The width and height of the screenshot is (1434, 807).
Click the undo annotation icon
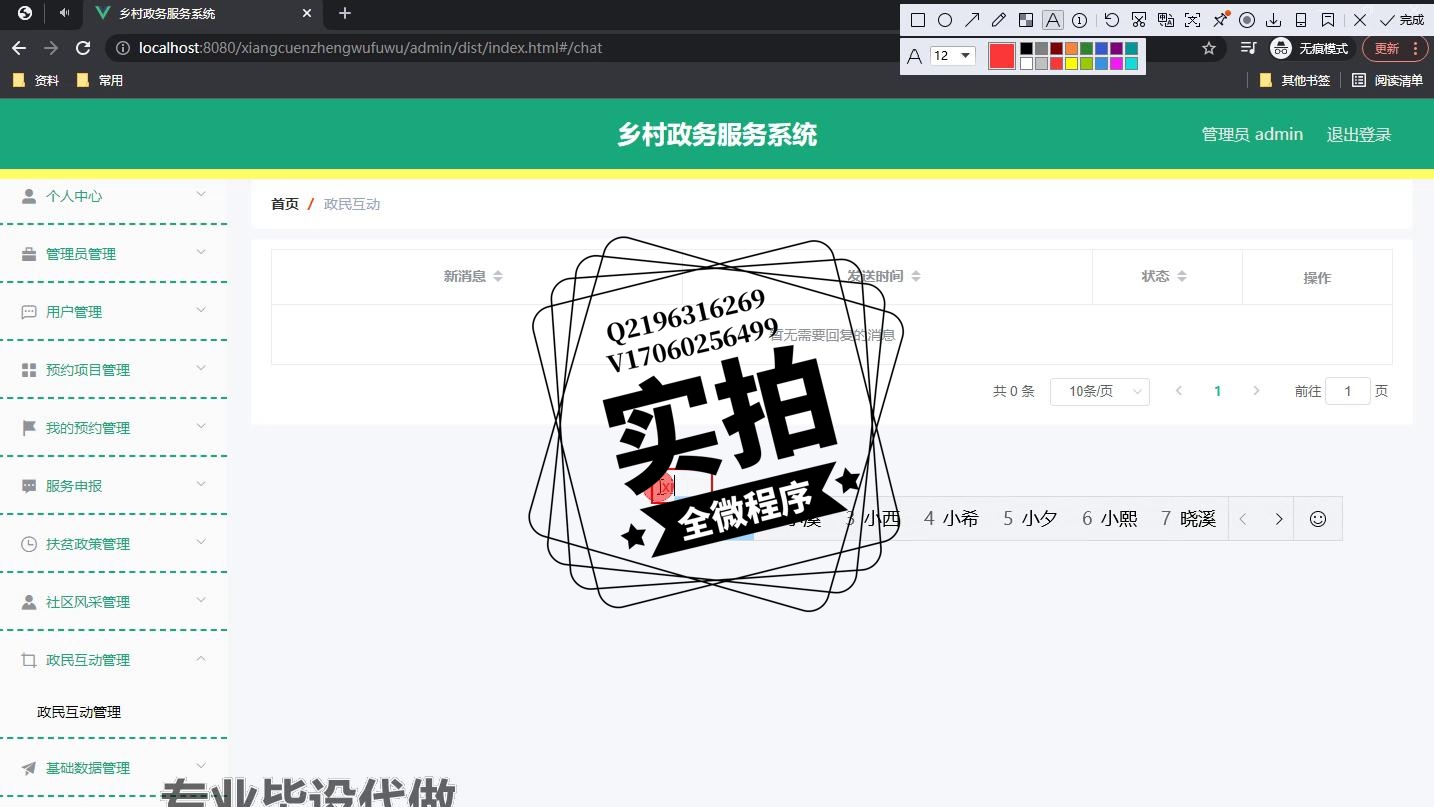(x=1112, y=20)
